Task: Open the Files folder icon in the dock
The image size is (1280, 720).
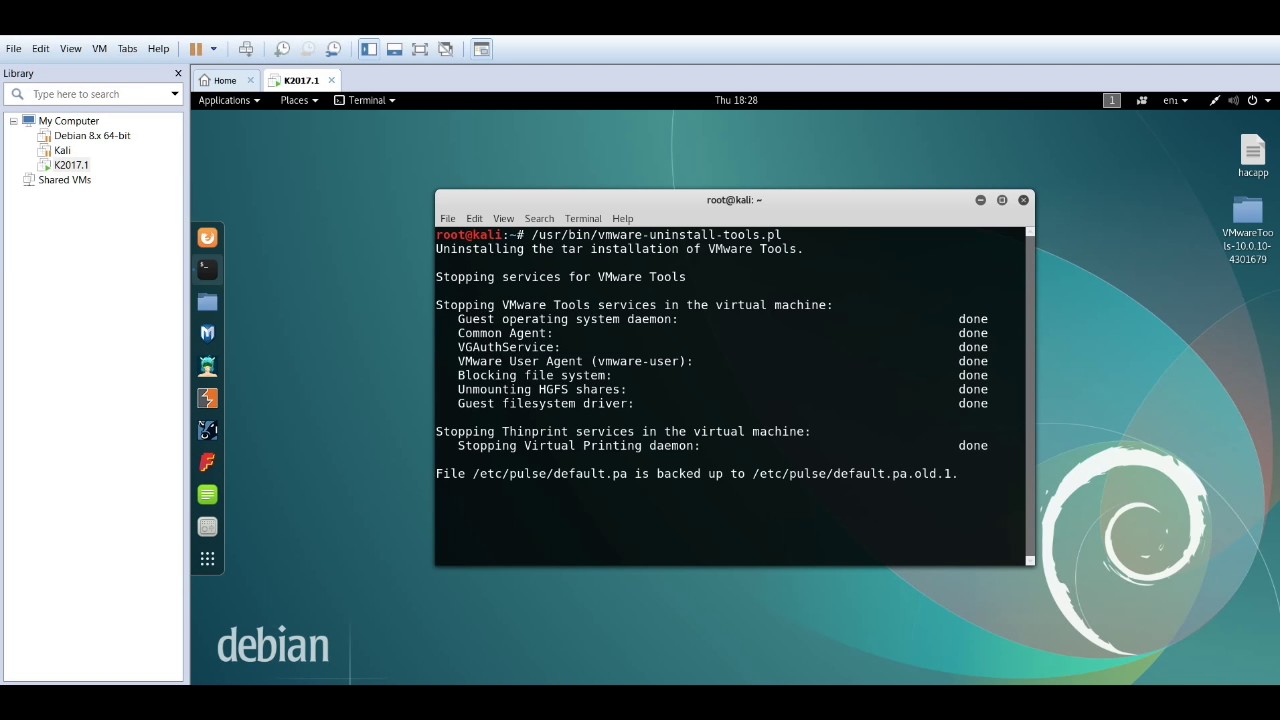Action: pyautogui.click(x=207, y=302)
